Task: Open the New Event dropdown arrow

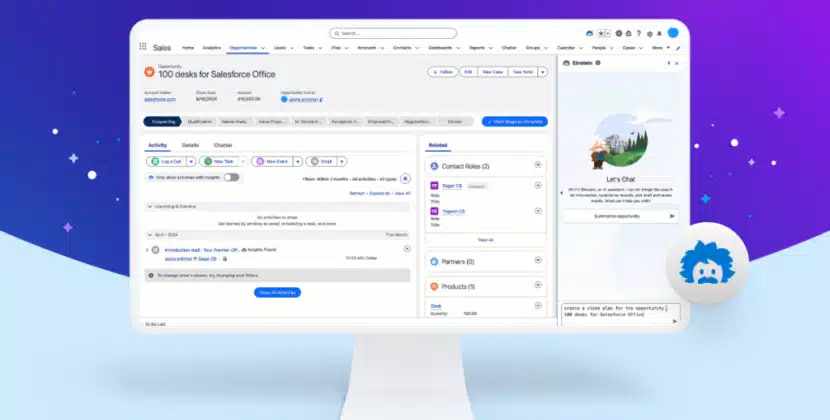Action: coord(298,162)
